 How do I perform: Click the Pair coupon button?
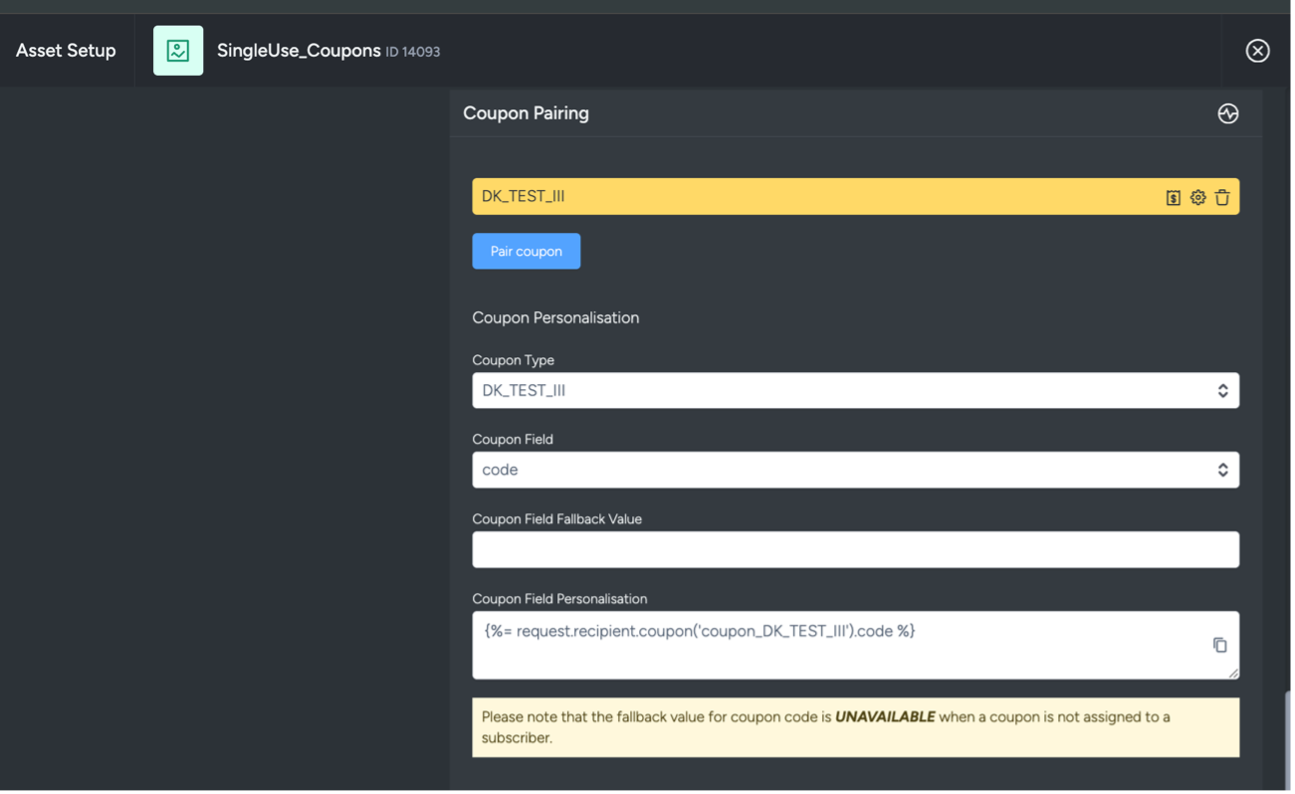tap(526, 251)
